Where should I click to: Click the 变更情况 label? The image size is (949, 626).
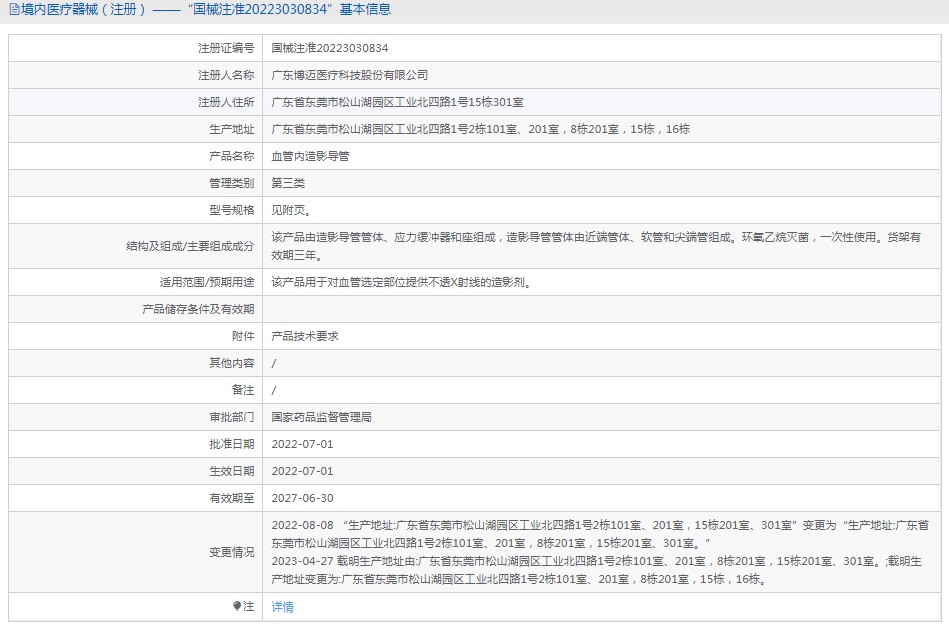click(x=232, y=552)
